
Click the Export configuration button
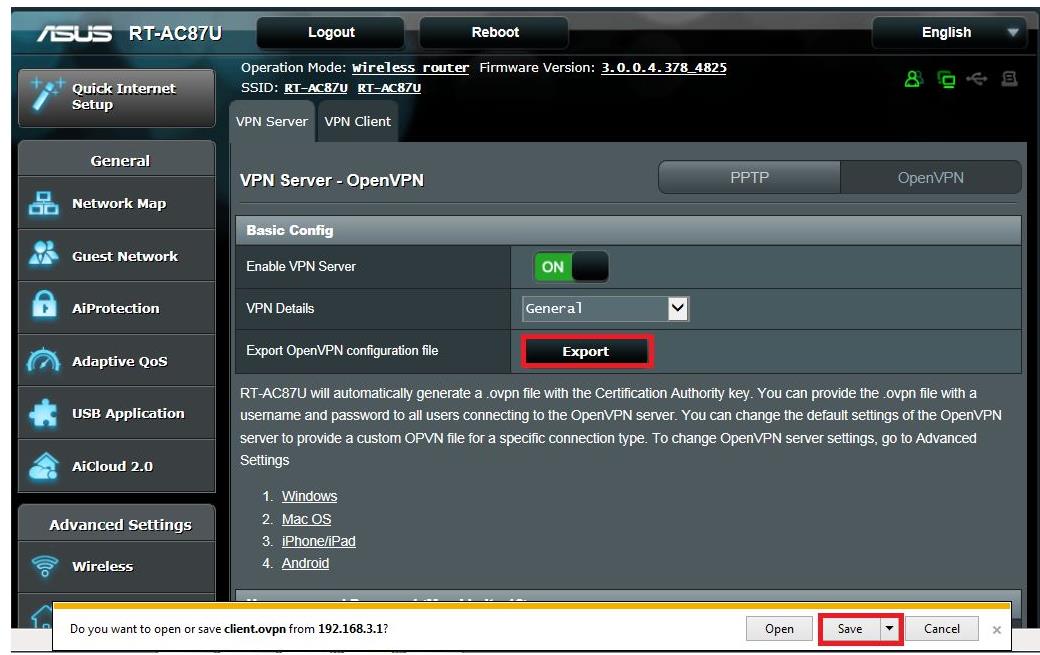click(586, 351)
